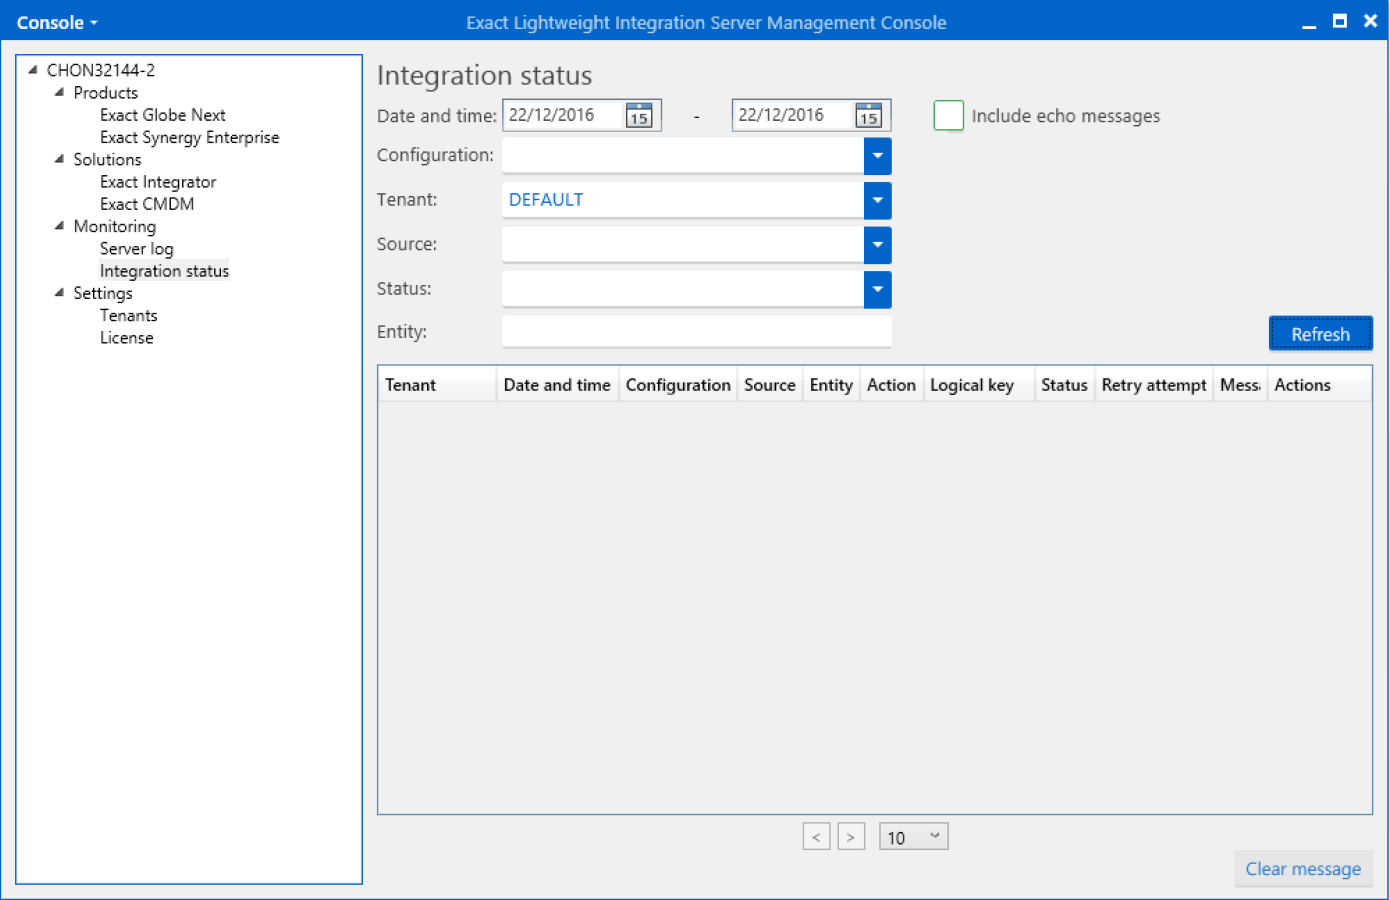Sort by Retry attempt column header
Image resolution: width=1390 pixels, height=900 pixels.
point(1154,385)
